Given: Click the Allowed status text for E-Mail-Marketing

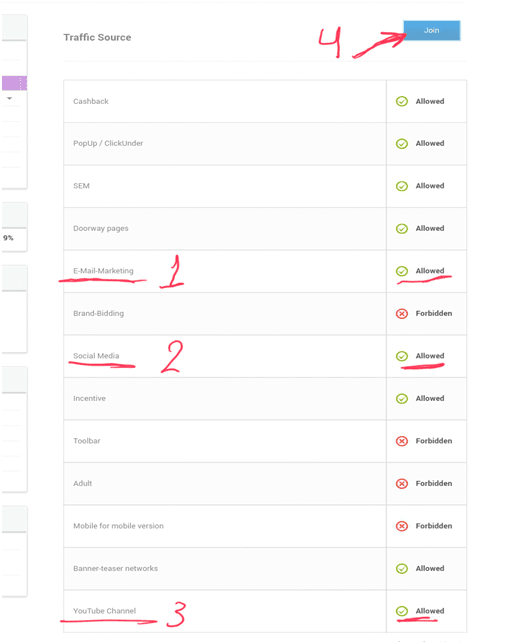Looking at the screenshot, I should point(430,271).
